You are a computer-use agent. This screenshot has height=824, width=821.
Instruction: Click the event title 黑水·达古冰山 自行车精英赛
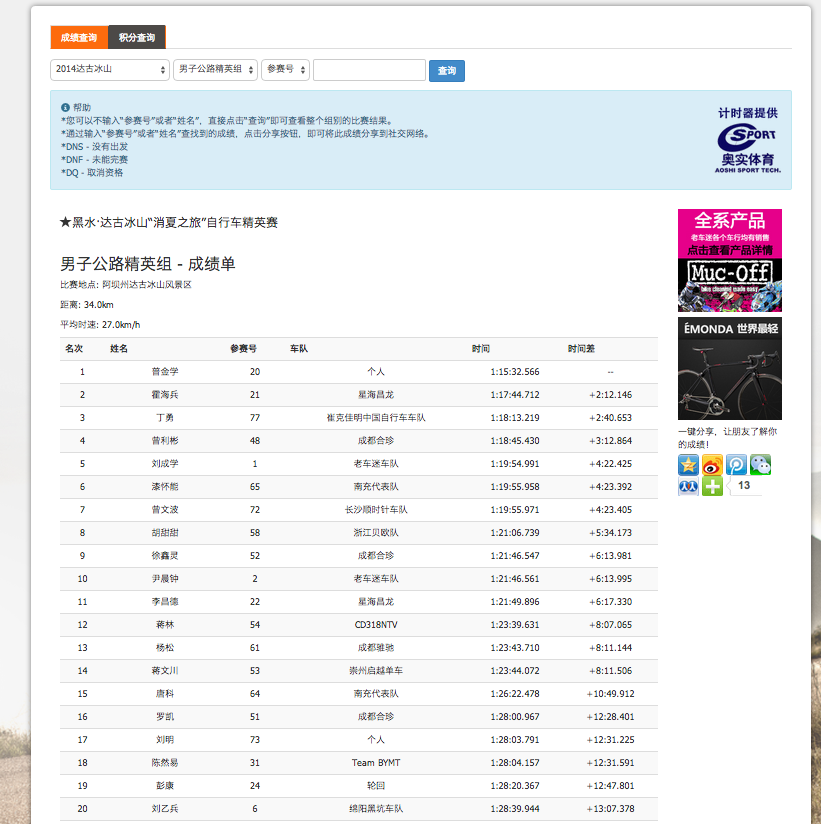pyautogui.click(x=169, y=223)
